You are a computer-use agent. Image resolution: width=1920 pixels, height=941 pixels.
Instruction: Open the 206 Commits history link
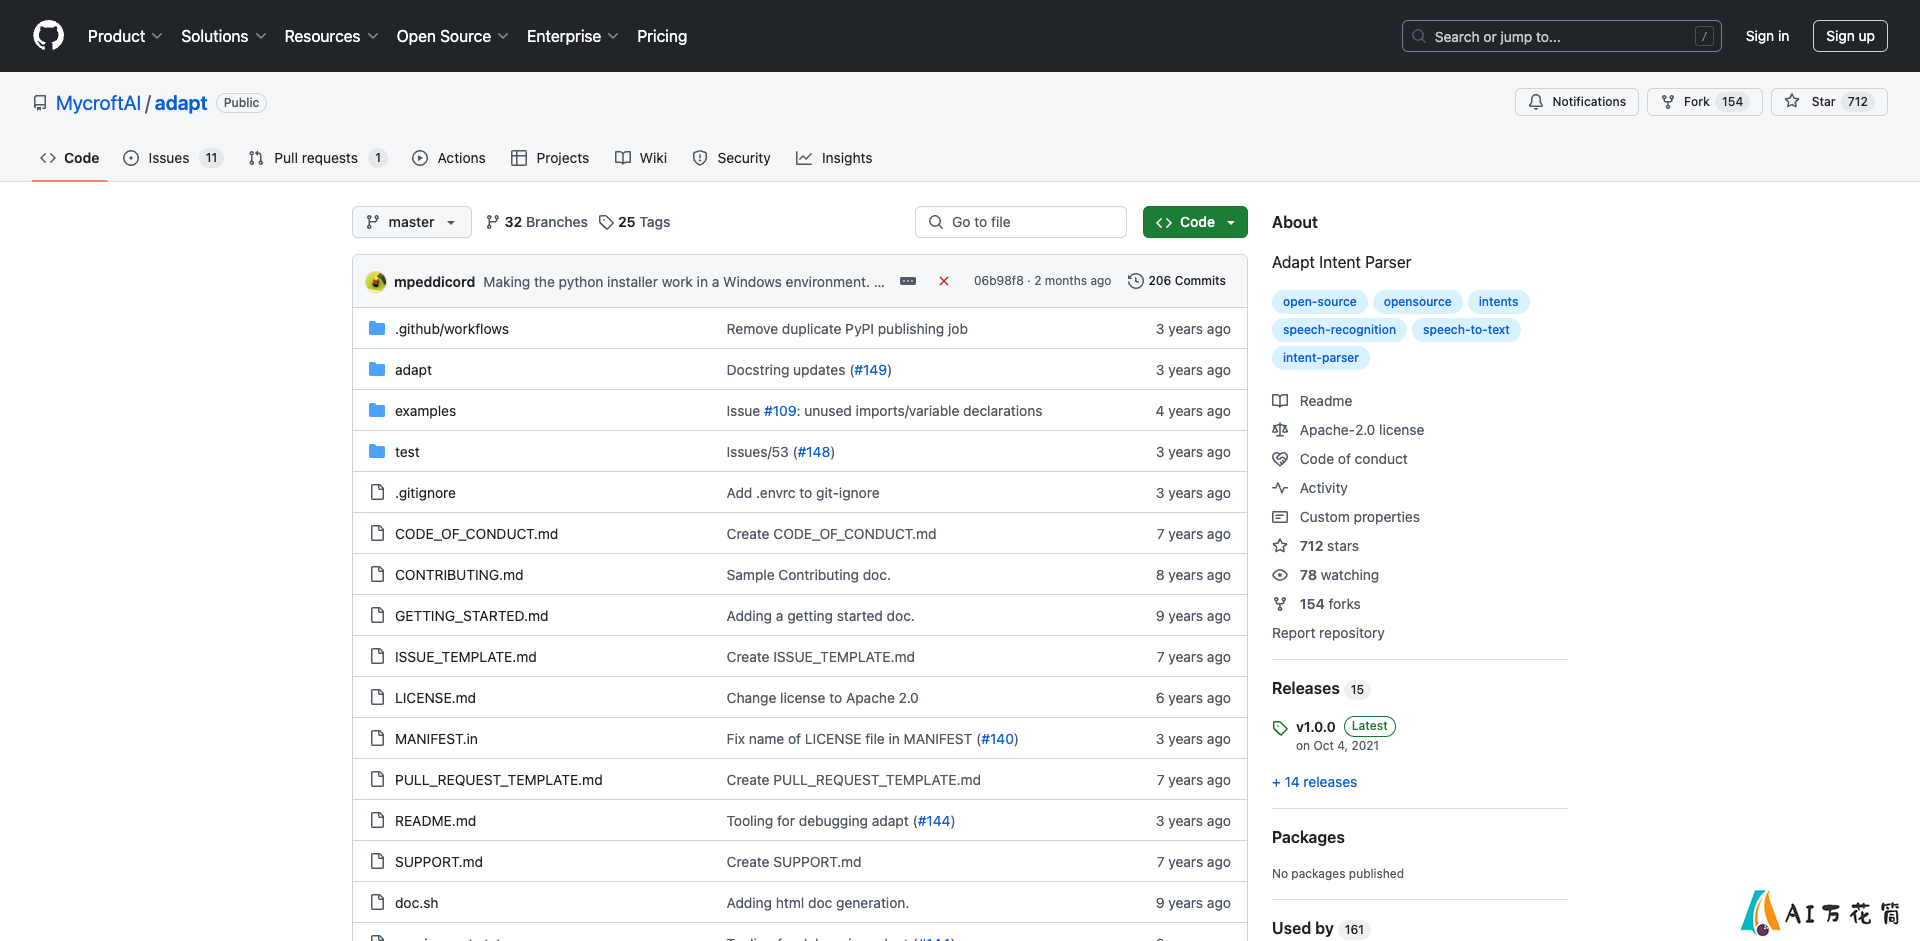click(x=1177, y=281)
